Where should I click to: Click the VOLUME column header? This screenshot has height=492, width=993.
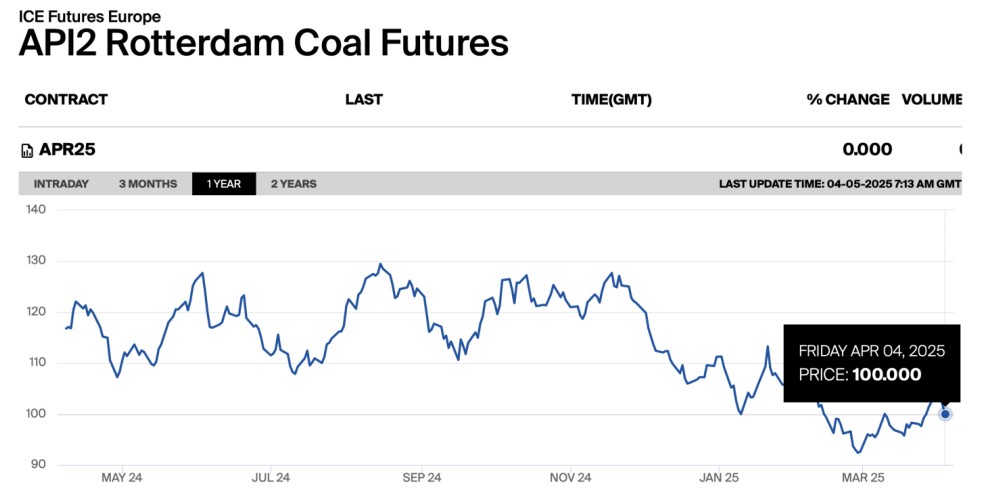932,99
